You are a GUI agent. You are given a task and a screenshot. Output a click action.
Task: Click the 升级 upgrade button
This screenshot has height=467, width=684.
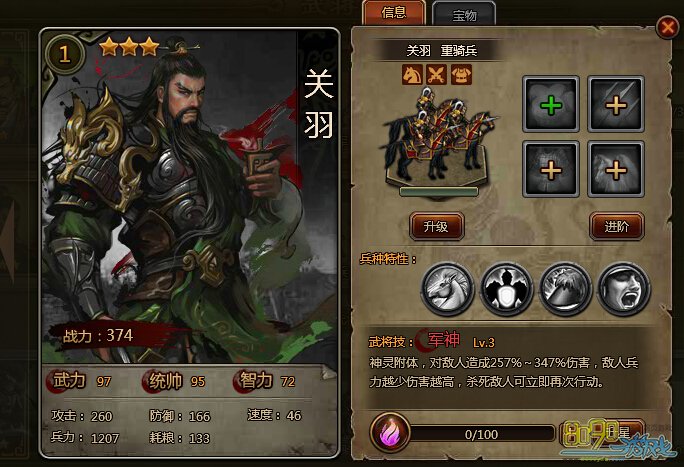[x=436, y=226]
